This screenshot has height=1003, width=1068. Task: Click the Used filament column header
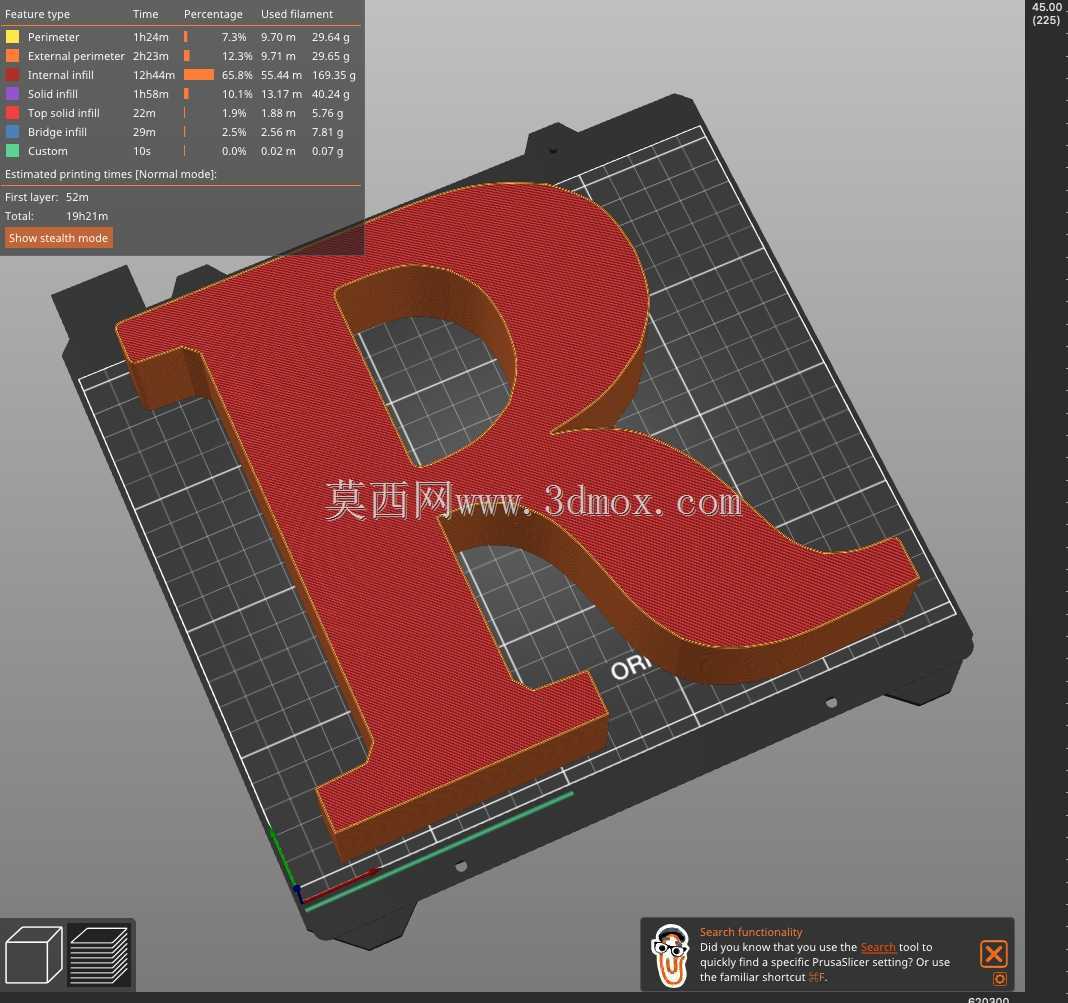297,14
